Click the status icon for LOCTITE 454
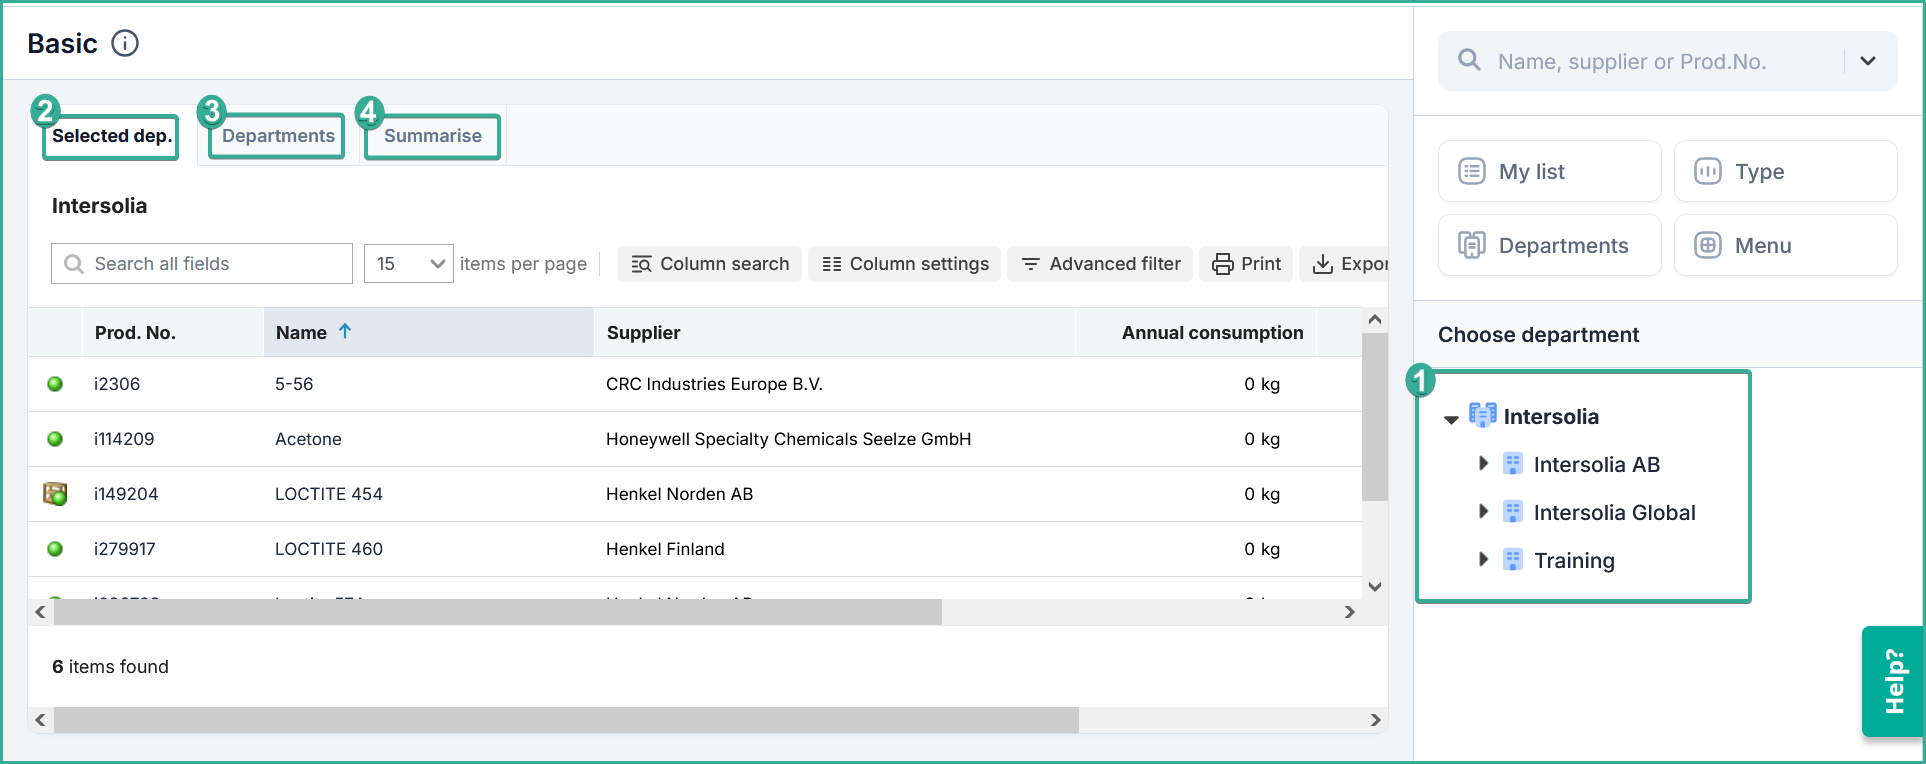Image resolution: width=1926 pixels, height=764 pixels. (x=55, y=494)
